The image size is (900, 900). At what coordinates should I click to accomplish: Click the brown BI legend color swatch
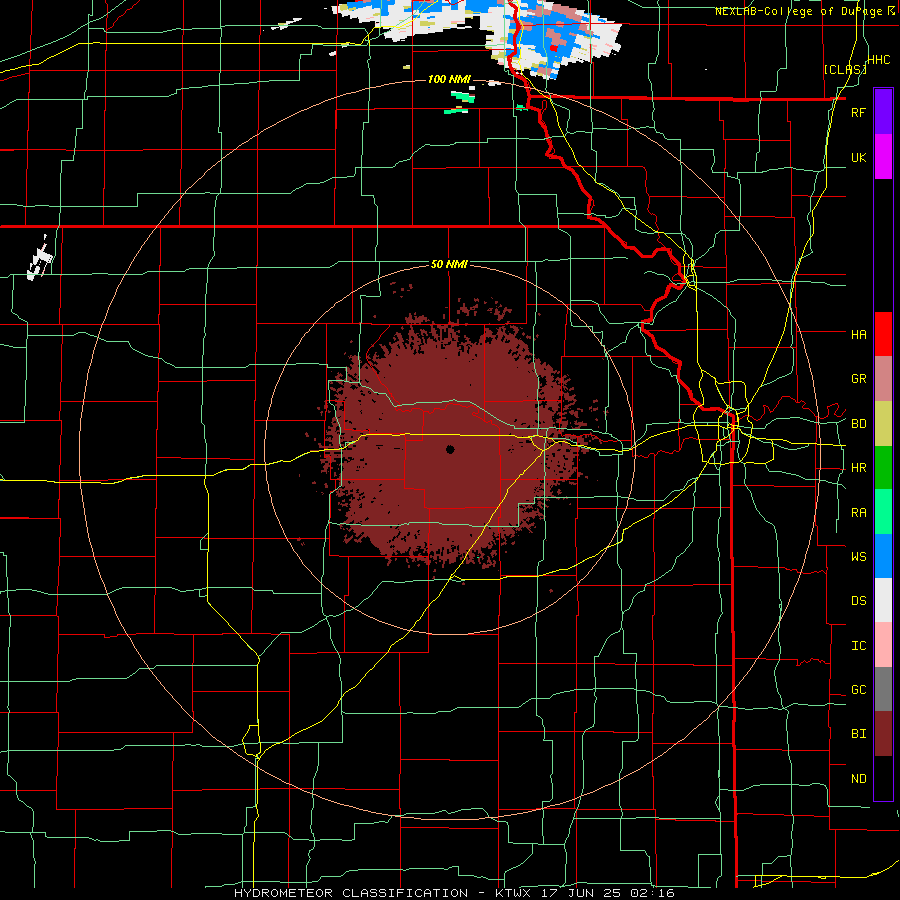pos(883,734)
